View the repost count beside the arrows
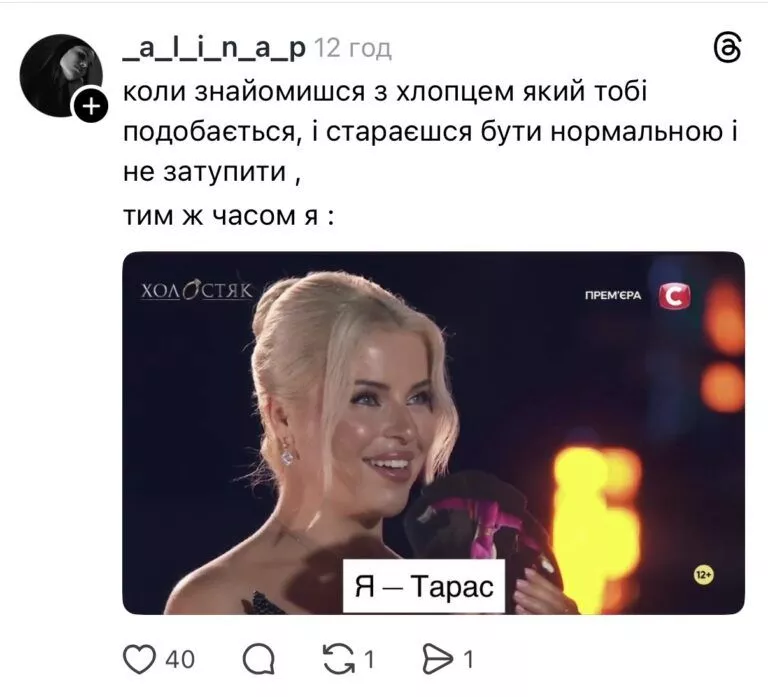 [369, 659]
